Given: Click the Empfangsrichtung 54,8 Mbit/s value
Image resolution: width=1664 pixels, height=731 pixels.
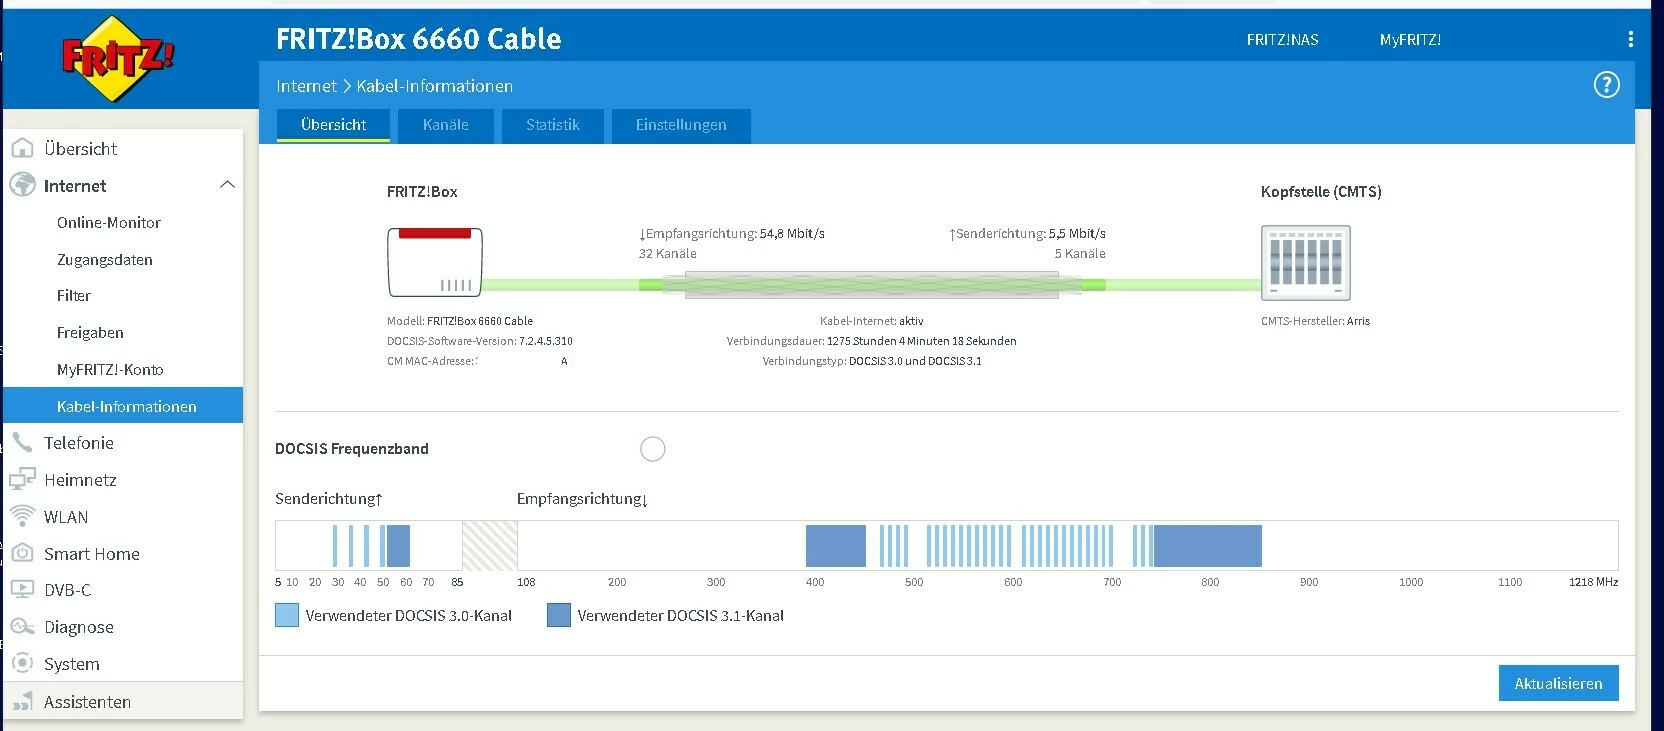Looking at the screenshot, I should click(792, 234).
